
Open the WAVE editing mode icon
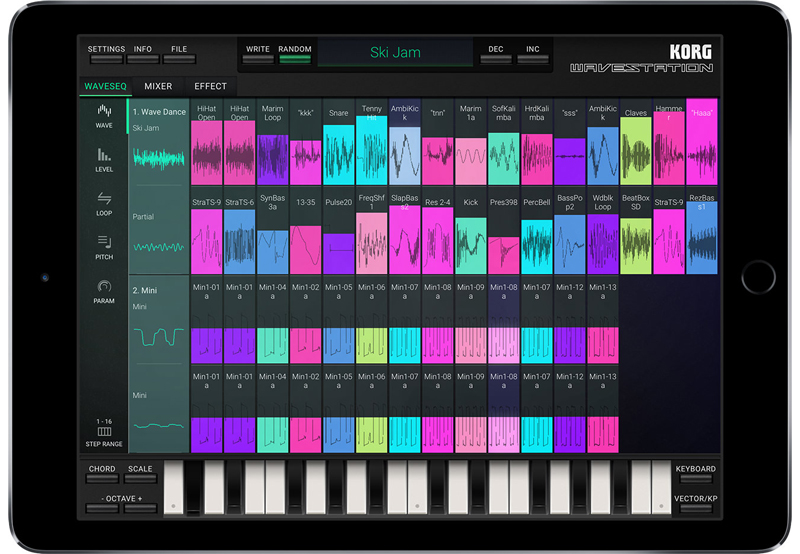click(104, 116)
